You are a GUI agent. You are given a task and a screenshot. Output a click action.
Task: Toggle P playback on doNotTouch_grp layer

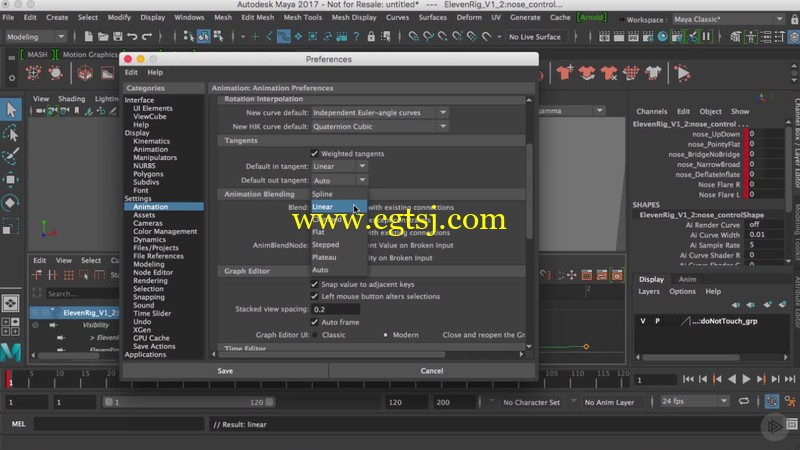657,321
